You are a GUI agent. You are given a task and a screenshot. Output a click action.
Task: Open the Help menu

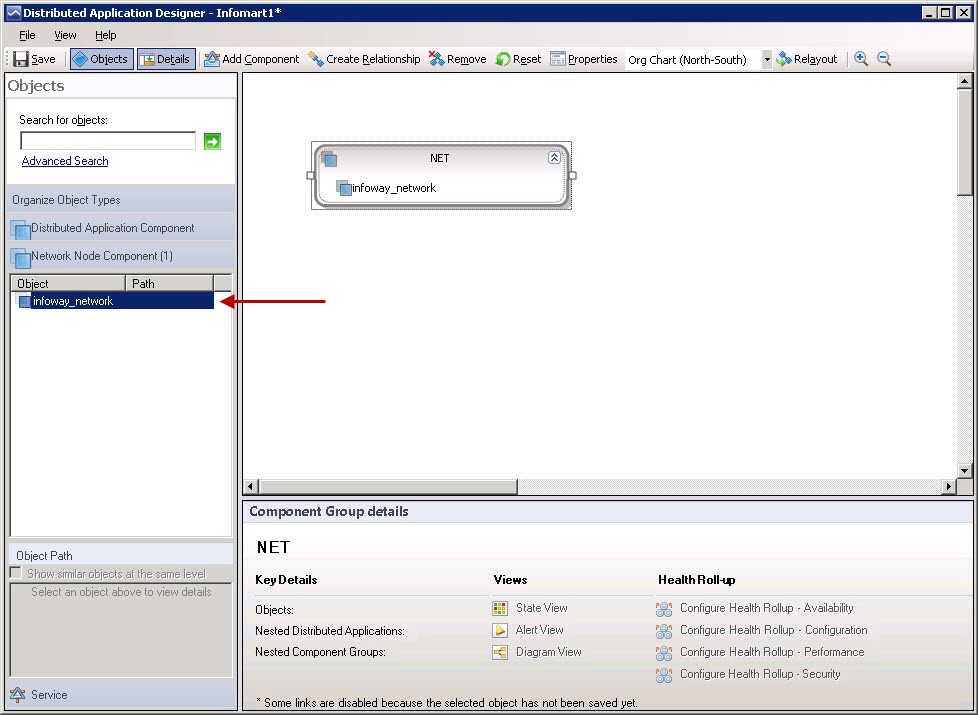tap(105, 35)
